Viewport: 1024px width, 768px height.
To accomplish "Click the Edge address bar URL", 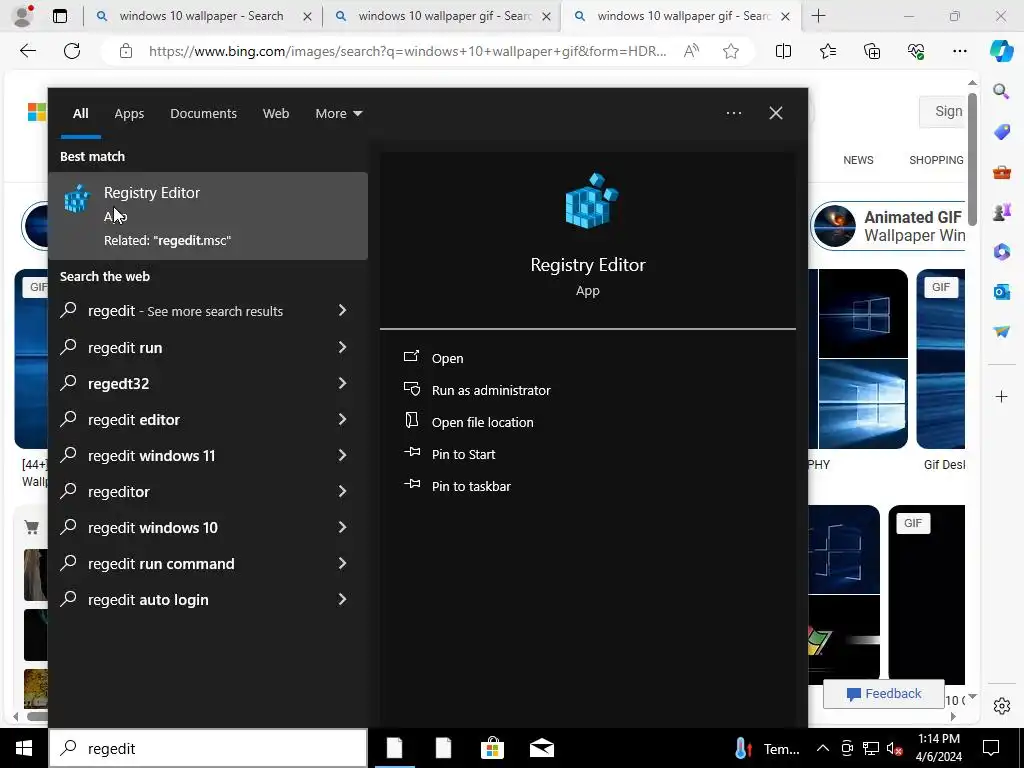I will 408,51.
